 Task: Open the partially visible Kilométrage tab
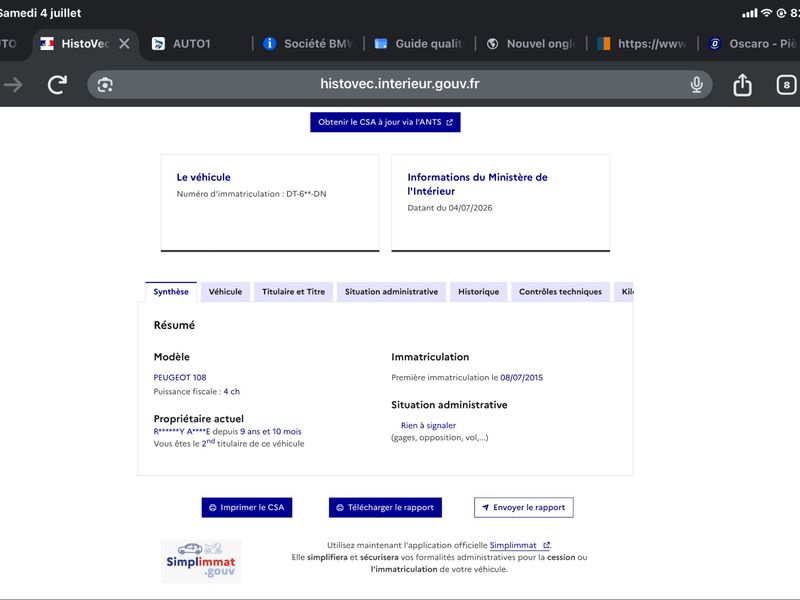(x=624, y=292)
